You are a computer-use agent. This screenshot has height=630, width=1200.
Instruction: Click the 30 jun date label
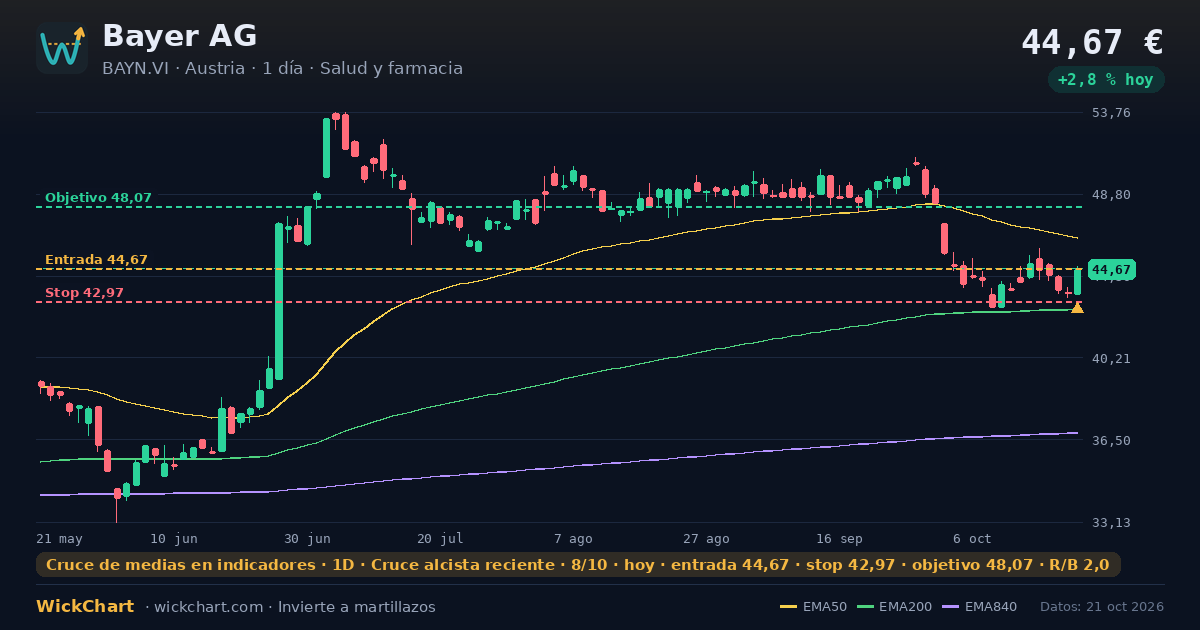click(x=307, y=538)
